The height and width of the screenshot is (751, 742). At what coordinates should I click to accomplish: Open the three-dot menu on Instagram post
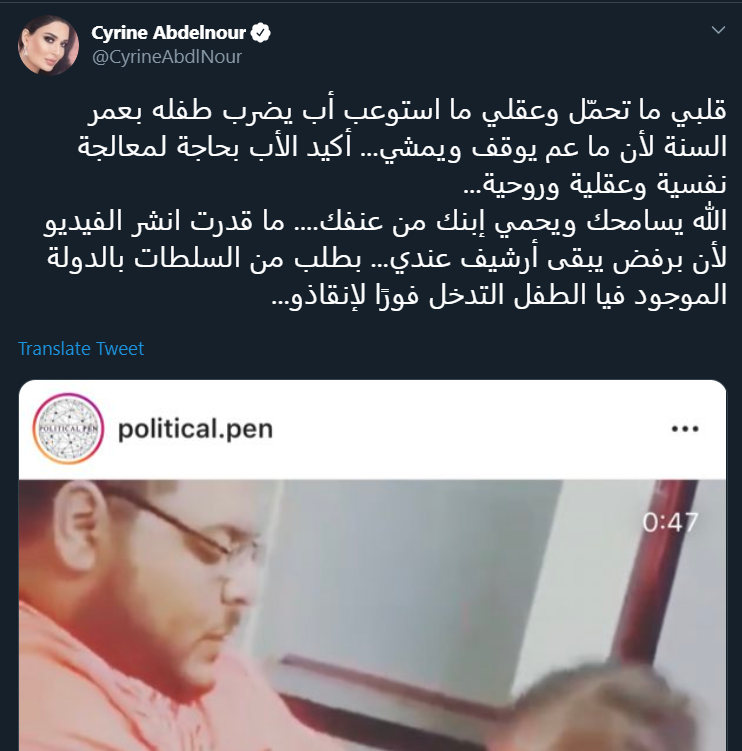click(685, 429)
